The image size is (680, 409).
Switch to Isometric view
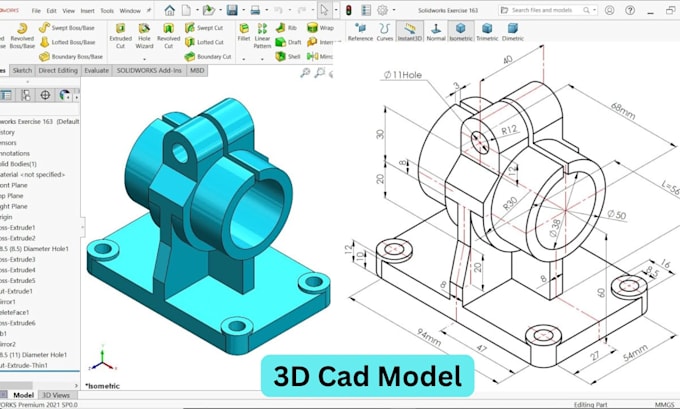tap(461, 32)
